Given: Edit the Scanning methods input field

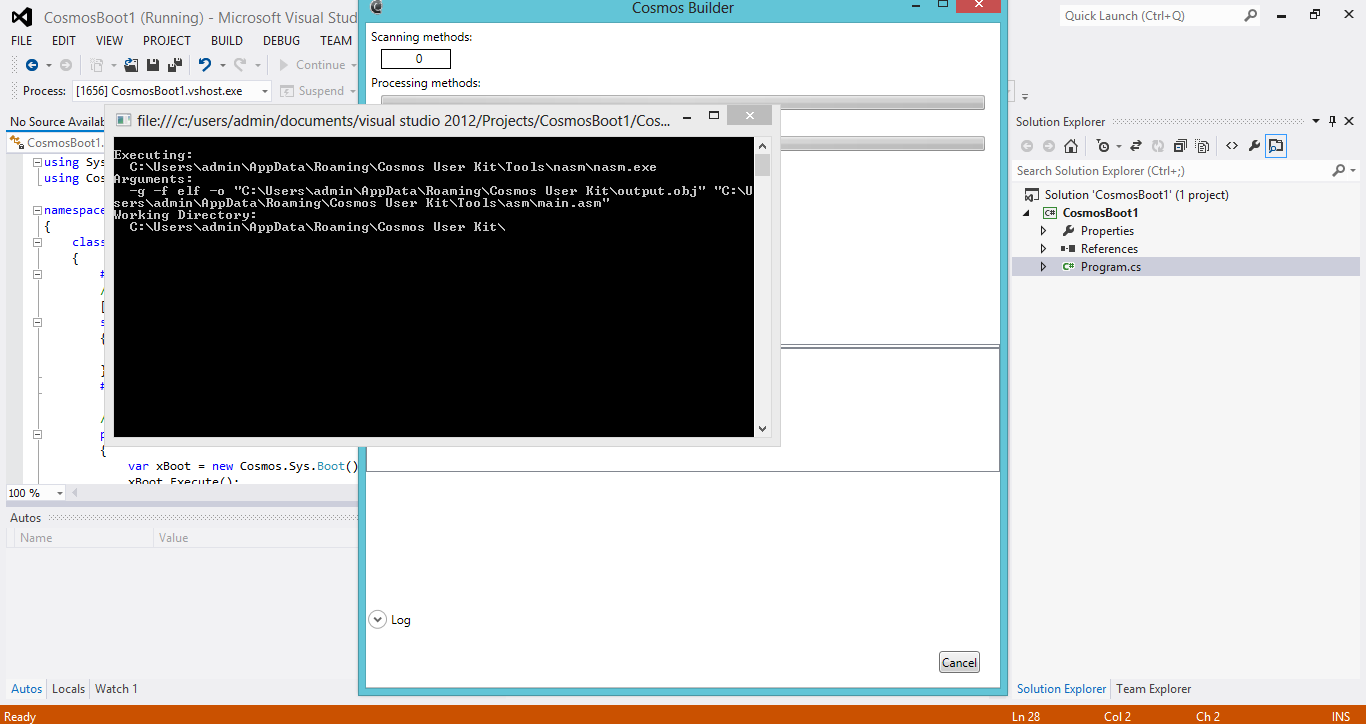Looking at the screenshot, I should [x=415, y=59].
